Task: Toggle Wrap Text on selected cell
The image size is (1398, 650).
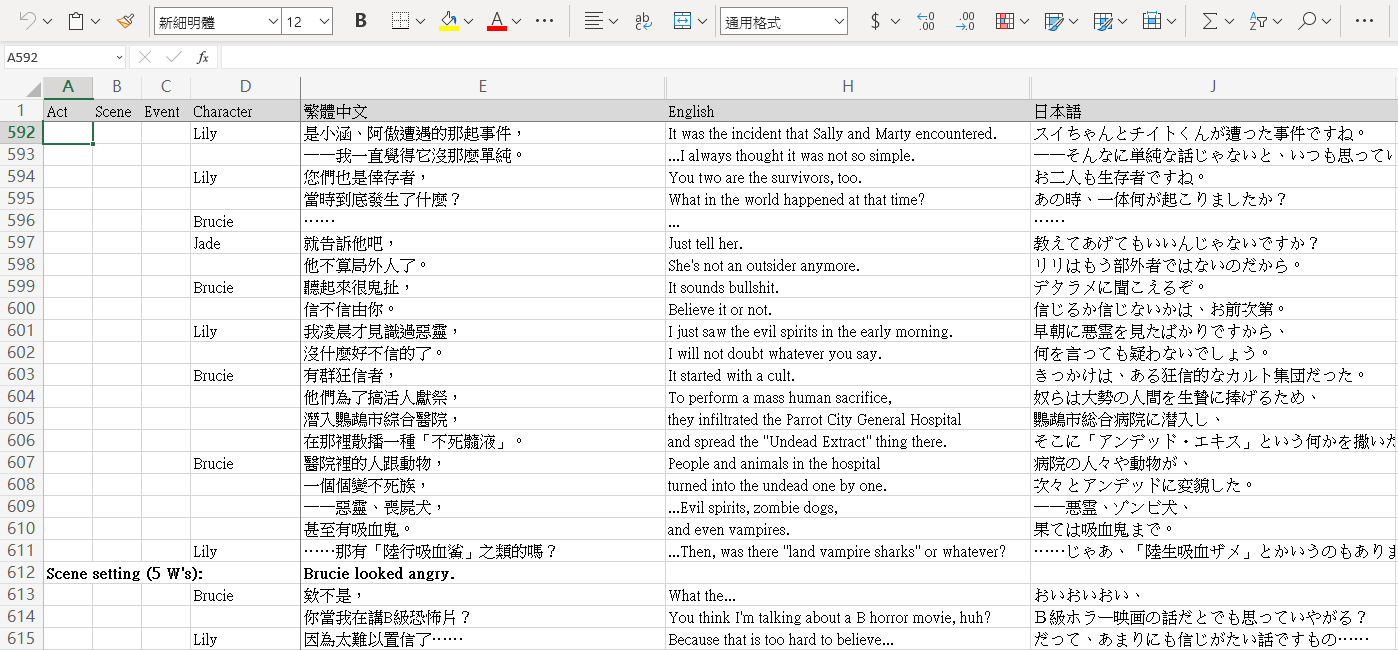Action: click(644, 21)
